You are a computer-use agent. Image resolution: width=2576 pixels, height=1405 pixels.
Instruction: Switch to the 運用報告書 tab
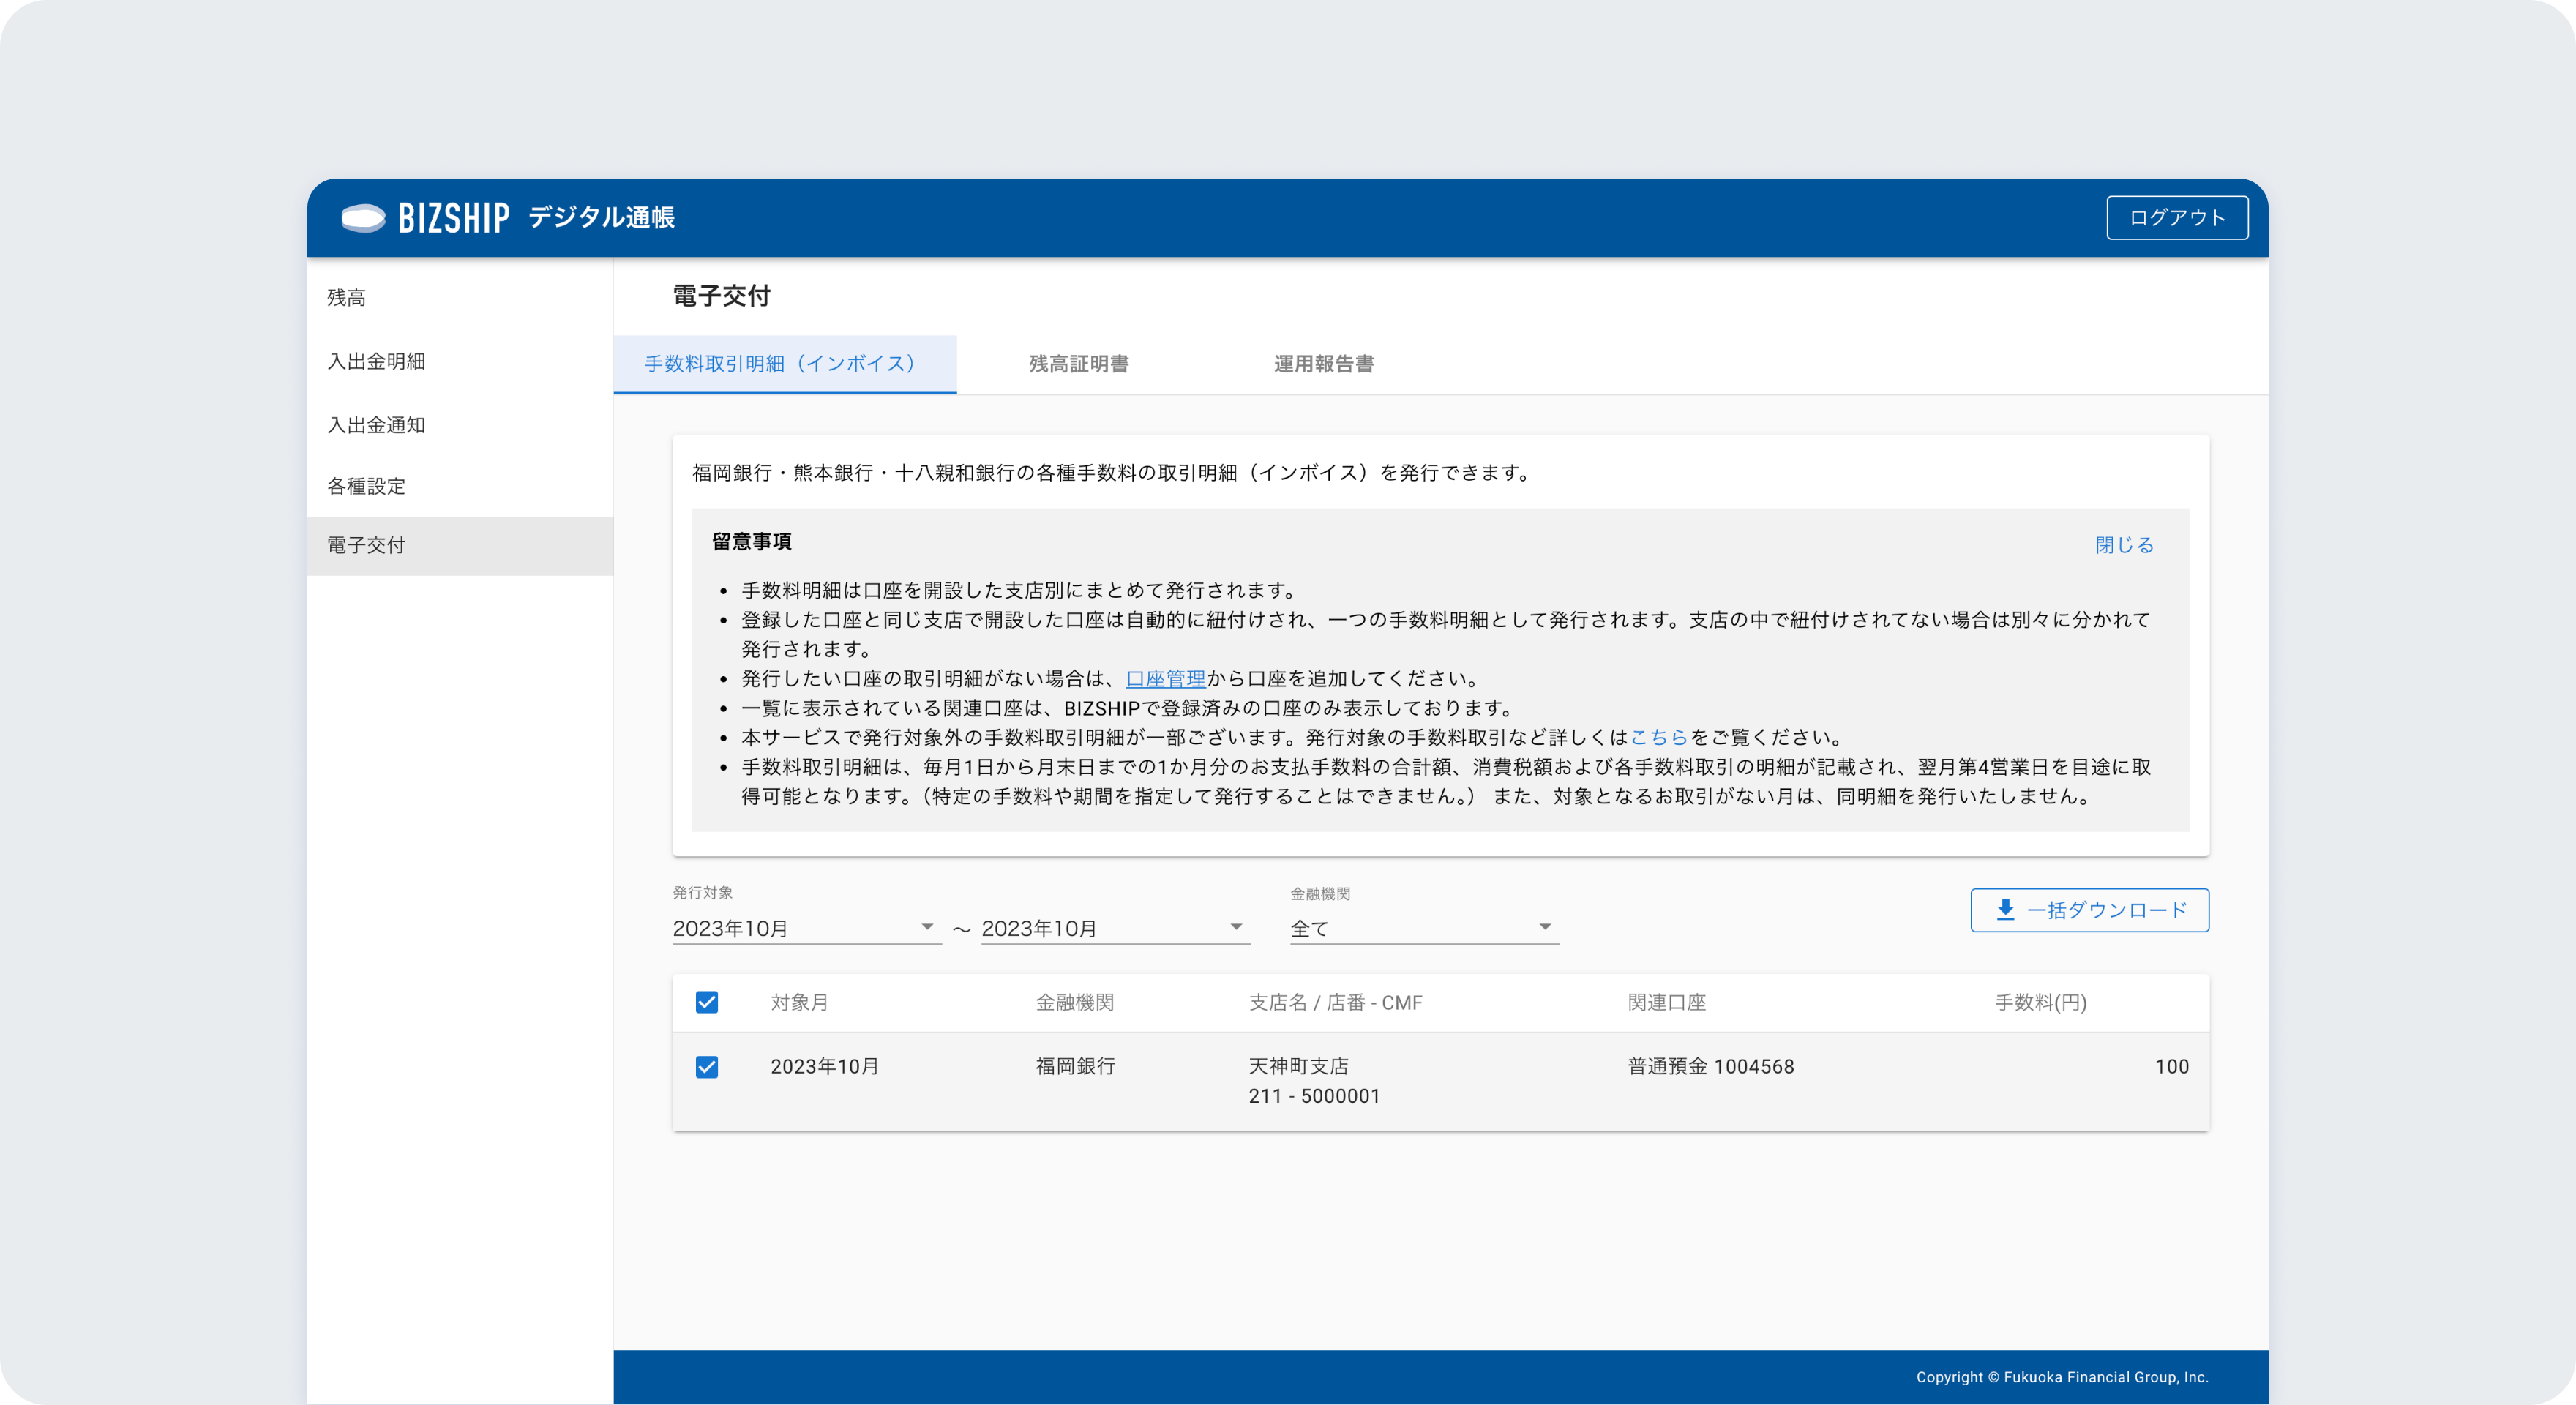coord(1323,364)
